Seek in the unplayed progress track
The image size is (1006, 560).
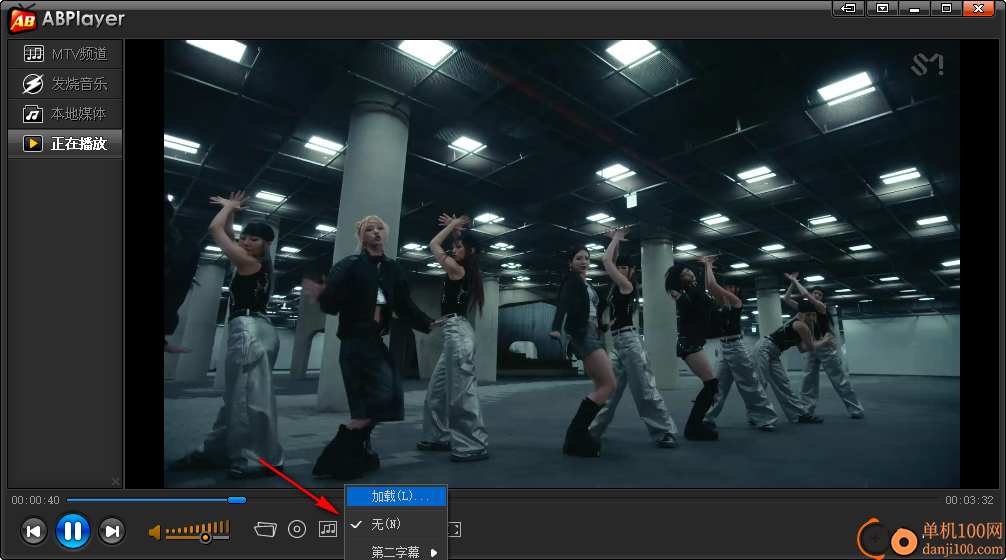(x=593, y=500)
